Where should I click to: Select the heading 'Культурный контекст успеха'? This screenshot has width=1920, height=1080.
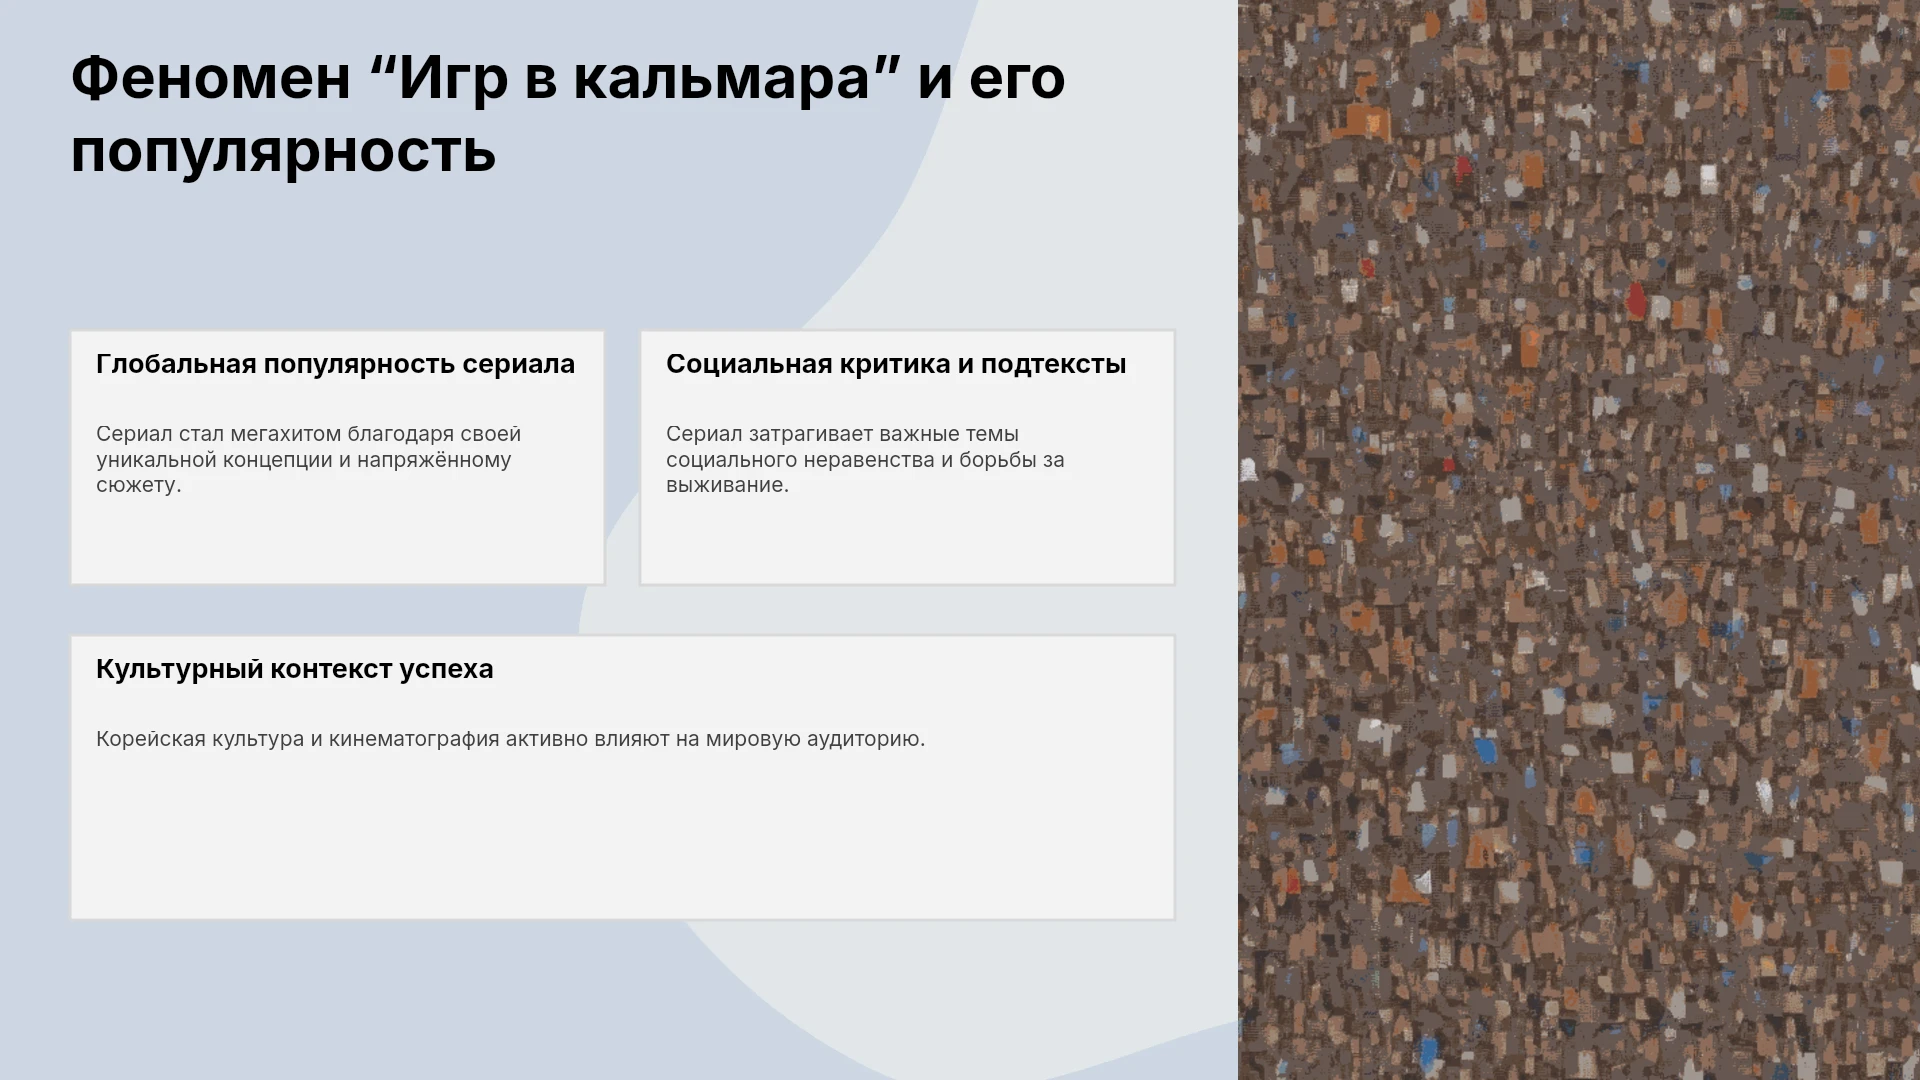pos(295,669)
